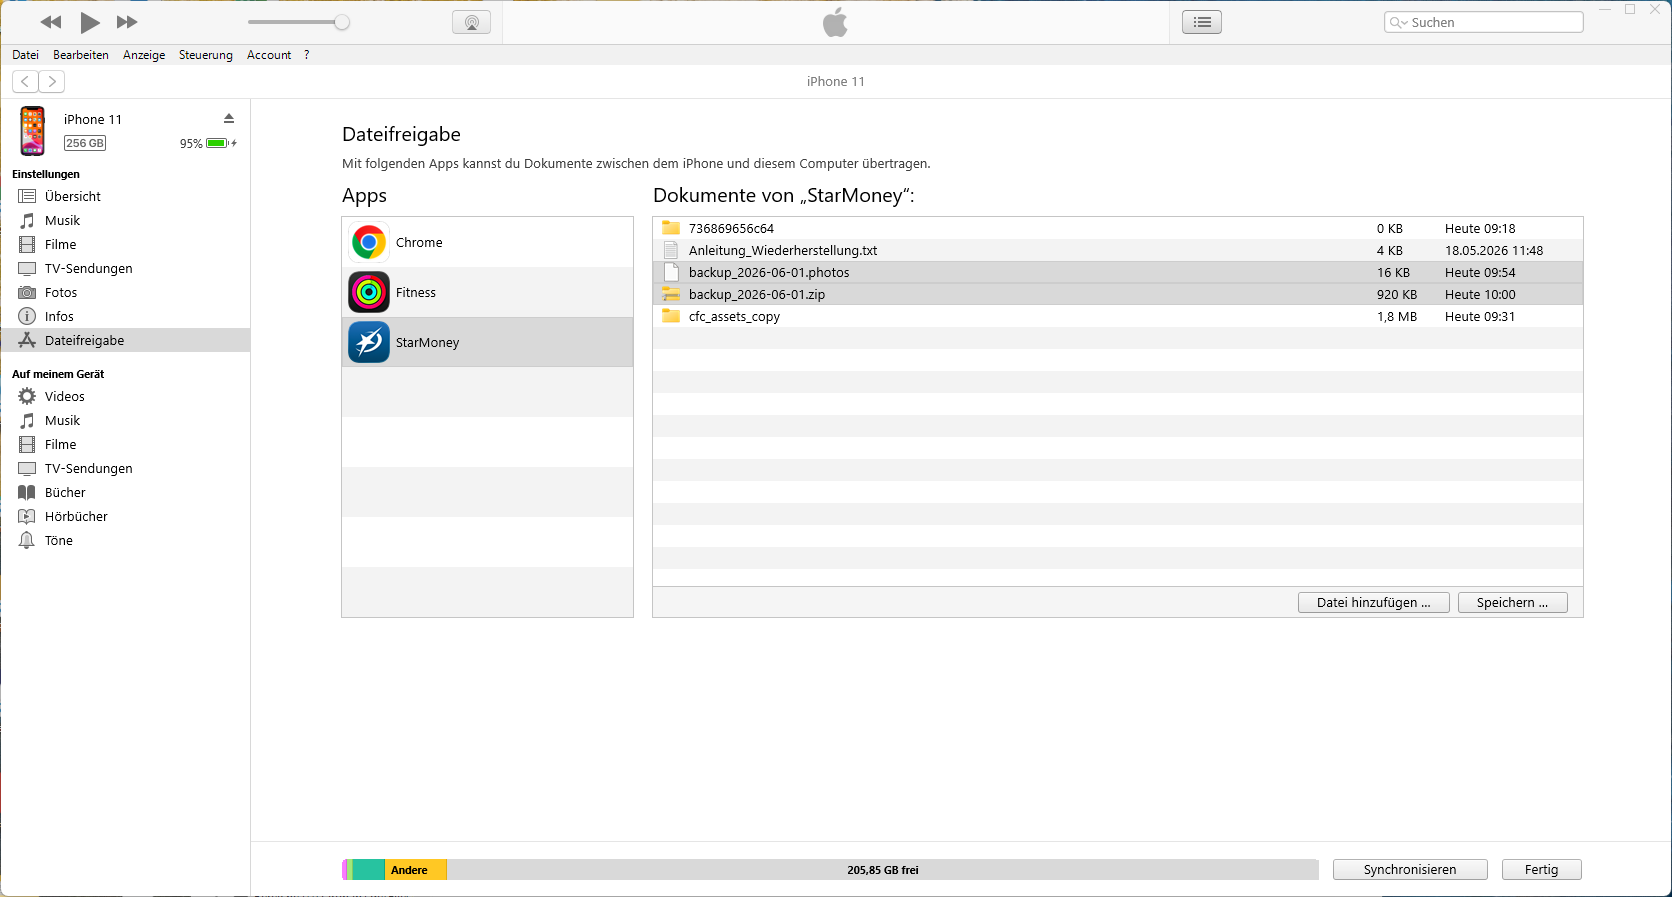Open Filme under Auf meinem Gerät
The width and height of the screenshot is (1672, 897).
(125, 444)
